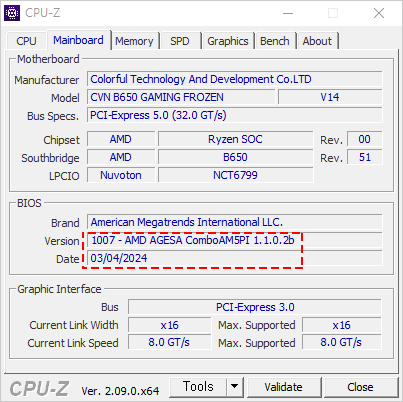The width and height of the screenshot is (403, 402).
Task: Click the model CVN B650 GAMING FROZEN
Action: click(181, 97)
